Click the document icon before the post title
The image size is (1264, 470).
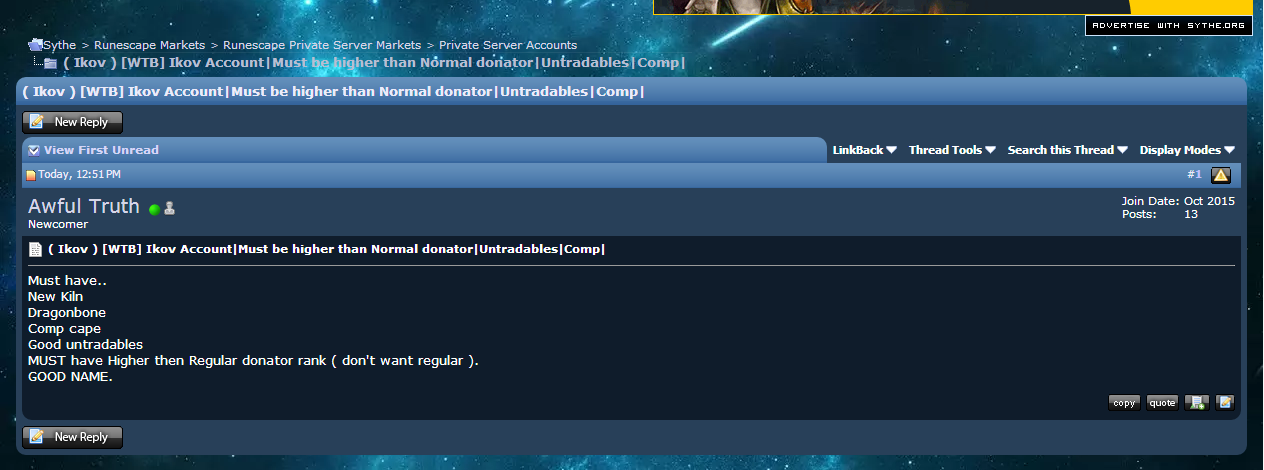pyautogui.click(x=35, y=249)
